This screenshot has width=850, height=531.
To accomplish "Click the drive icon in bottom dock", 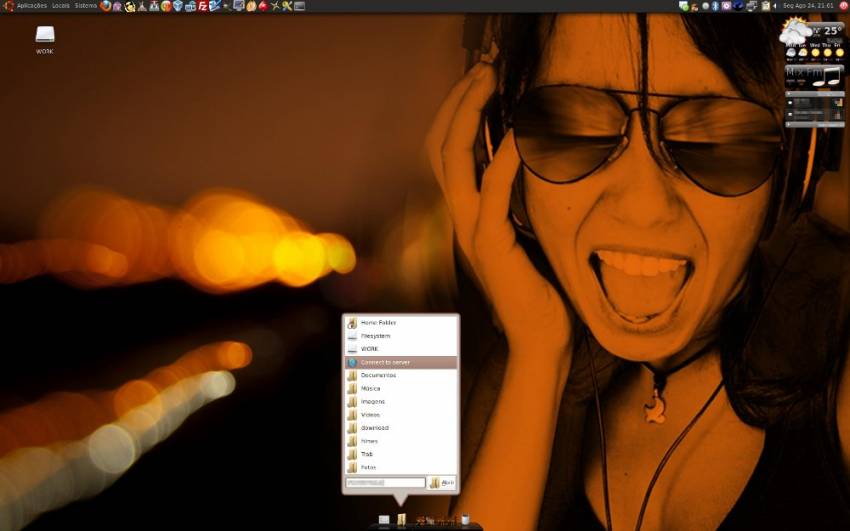I will 384,520.
